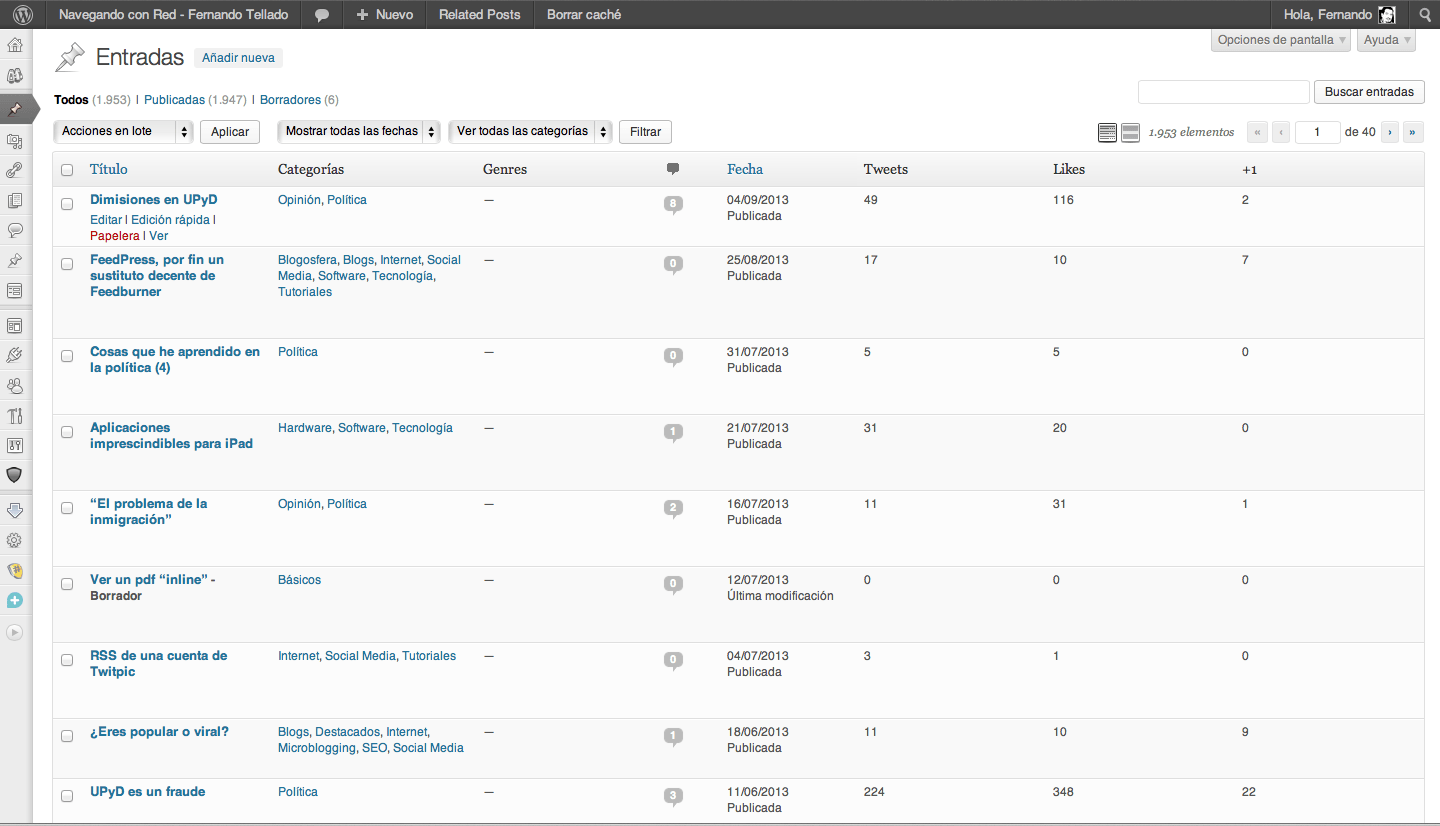Switch to excerpt view mode icon

(1130, 133)
